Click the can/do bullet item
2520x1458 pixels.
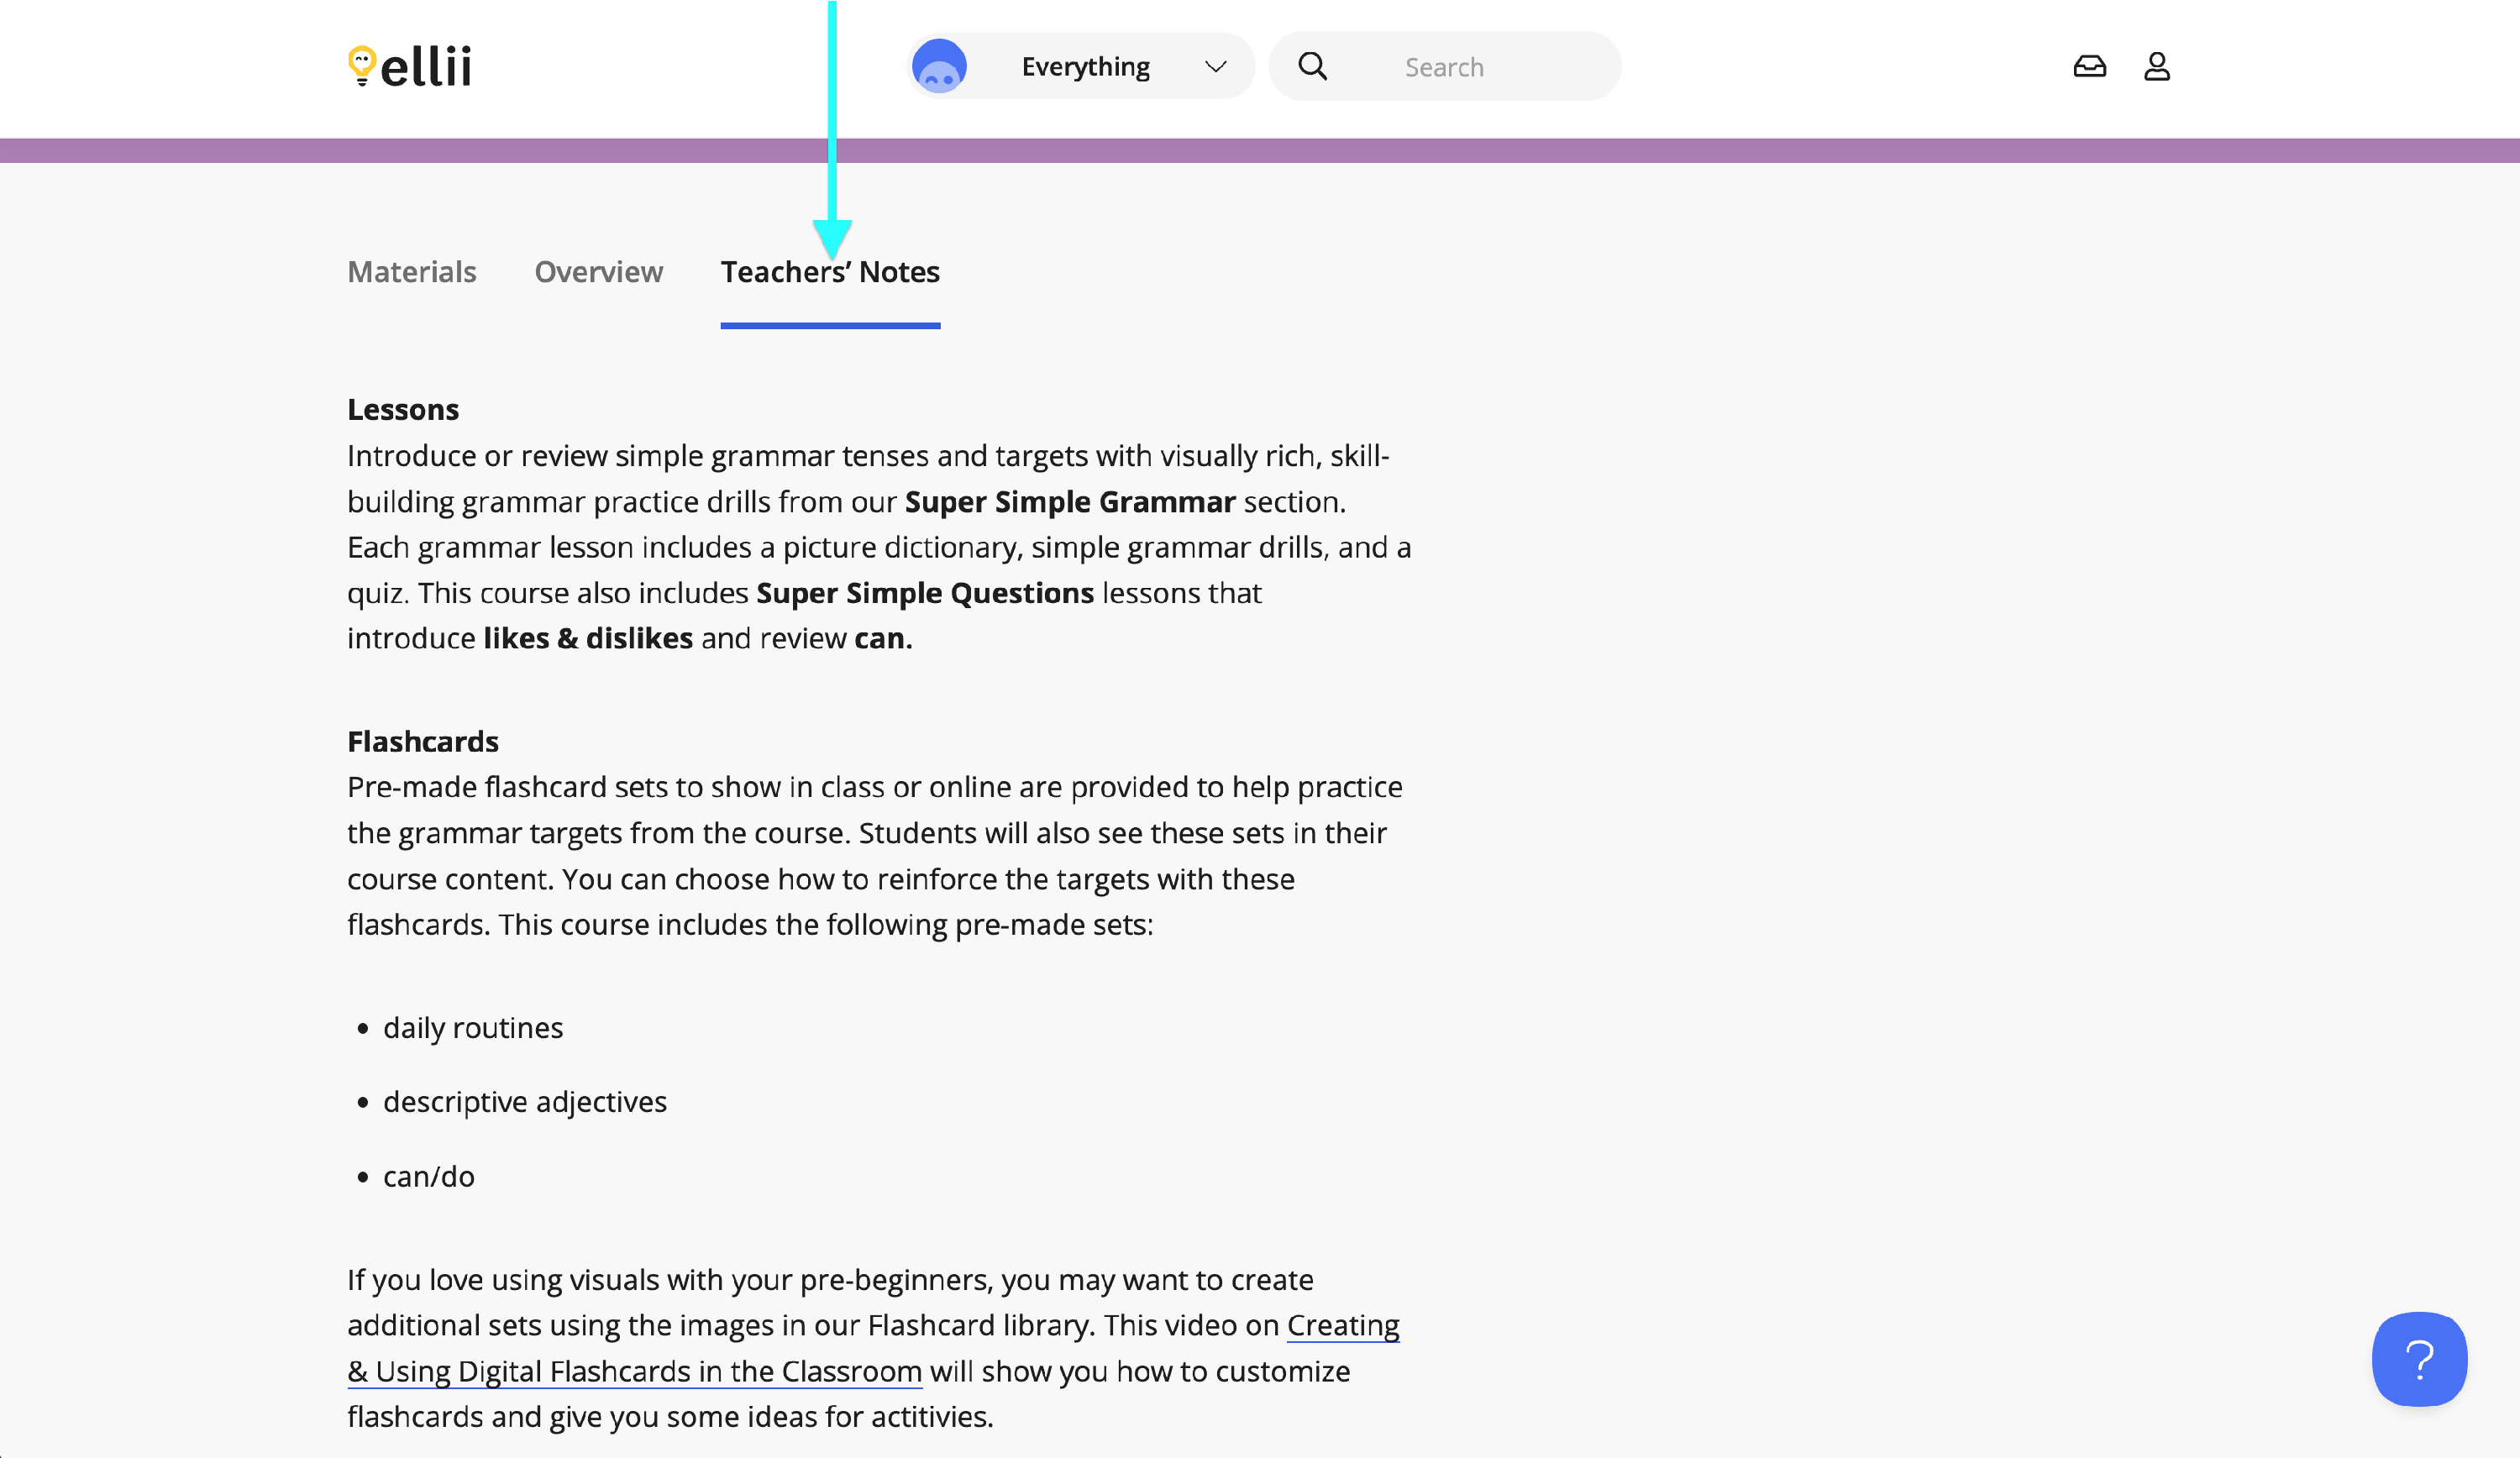click(428, 1177)
